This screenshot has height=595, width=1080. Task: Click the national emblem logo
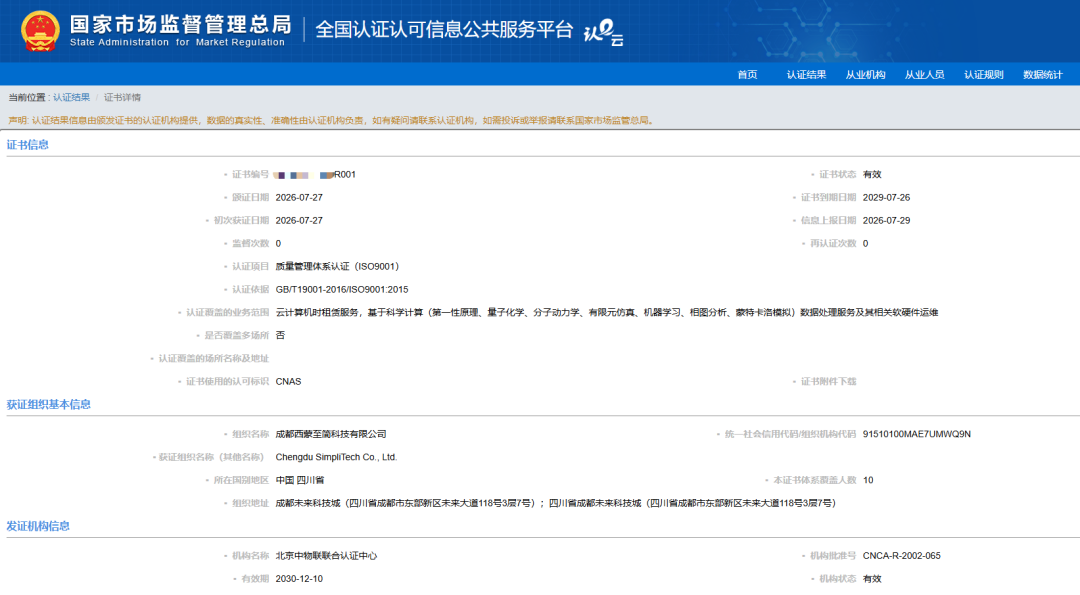[x=40, y=32]
